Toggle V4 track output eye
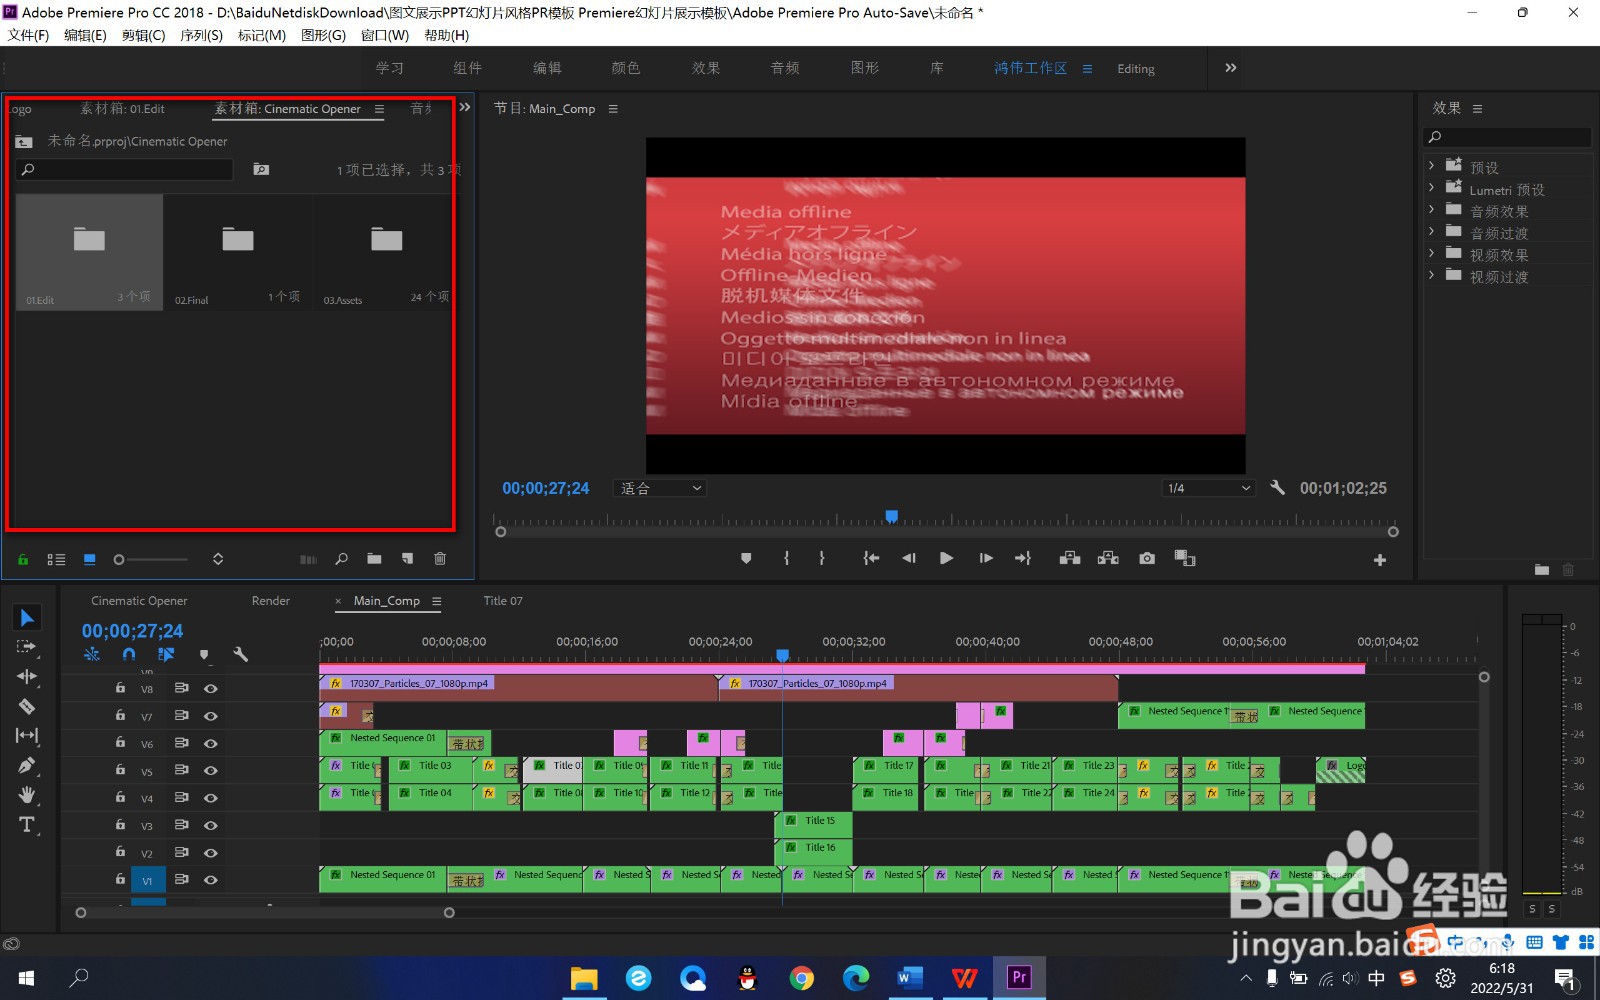The image size is (1600, 1000). (x=211, y=798)
